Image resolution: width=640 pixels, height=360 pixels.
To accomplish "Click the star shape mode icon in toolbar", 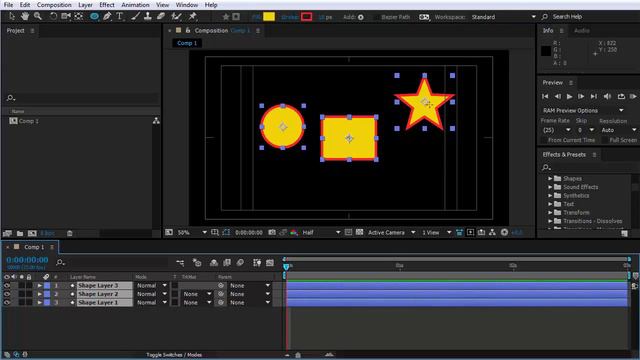I will click(226, 17).
